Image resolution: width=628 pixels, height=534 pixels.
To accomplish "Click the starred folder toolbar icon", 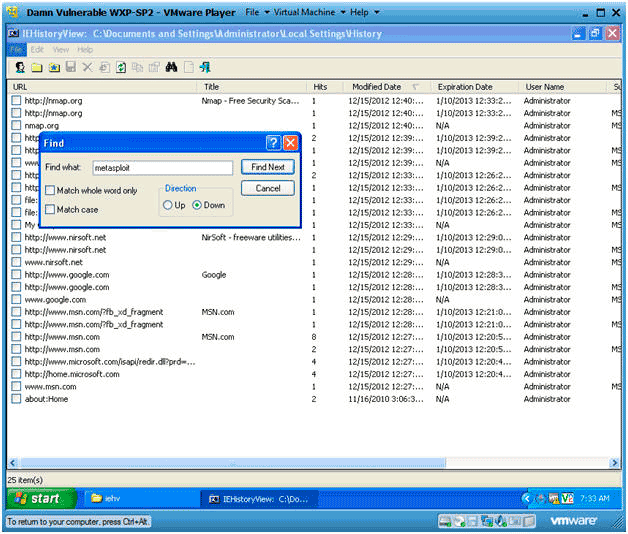I will [x=54, y=67].
